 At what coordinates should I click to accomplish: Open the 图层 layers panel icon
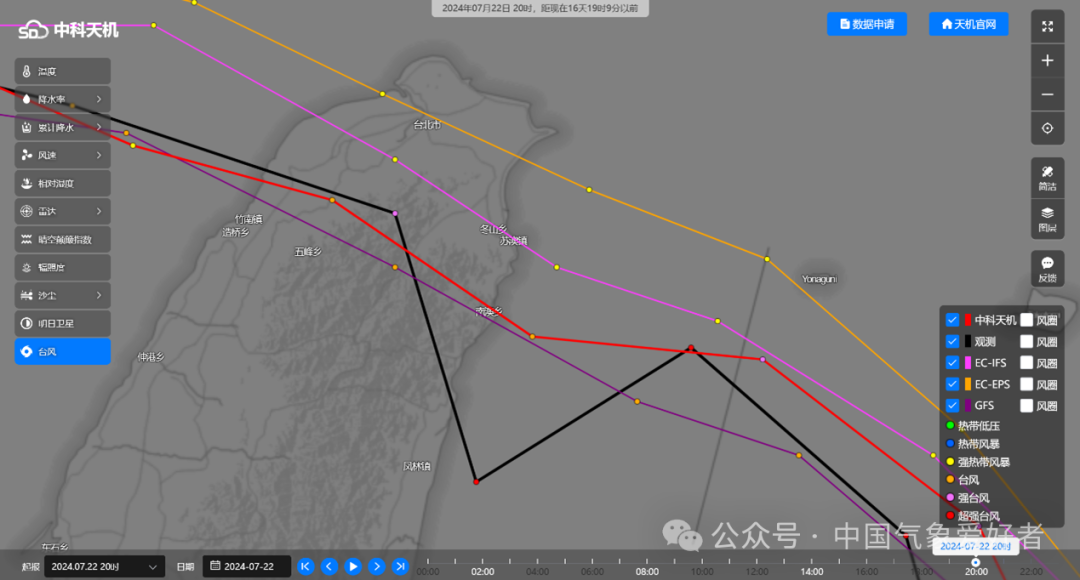[1047, 218]
